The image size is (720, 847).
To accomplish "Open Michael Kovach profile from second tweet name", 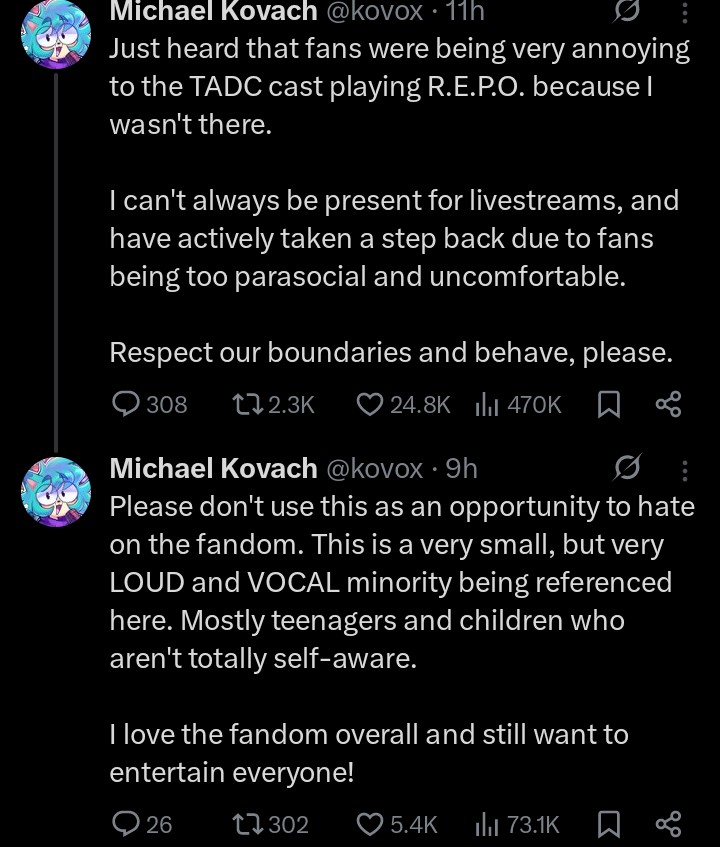I will click(213, 468).
